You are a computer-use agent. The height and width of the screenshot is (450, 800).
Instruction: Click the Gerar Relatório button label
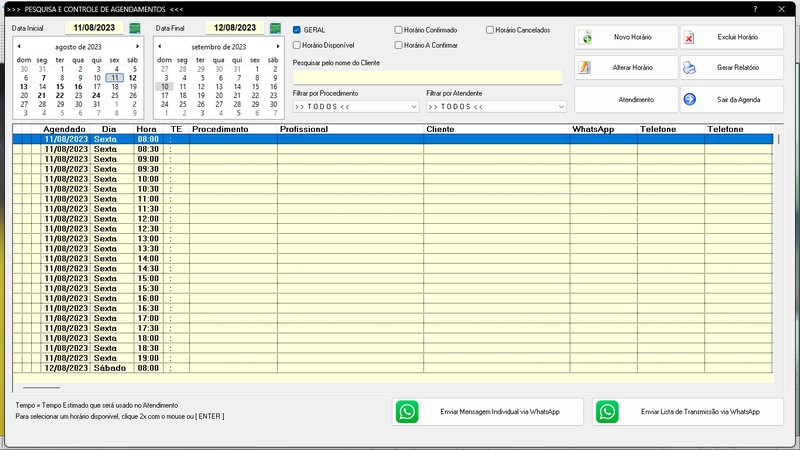(x=738, y=67)
